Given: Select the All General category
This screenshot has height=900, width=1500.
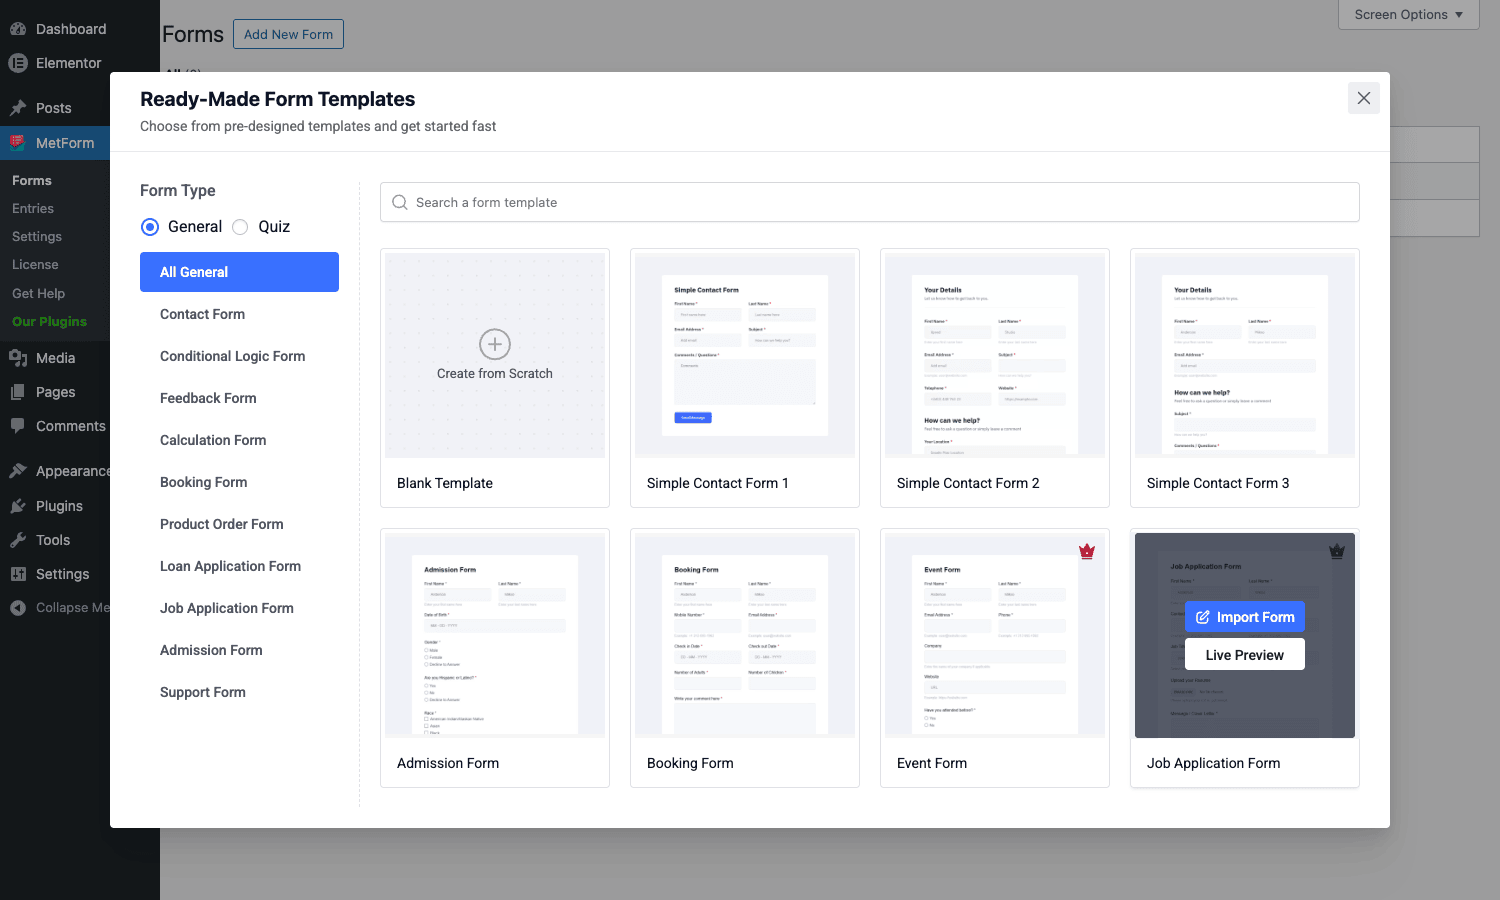Looking at the screenshot, I should [239, 272].
